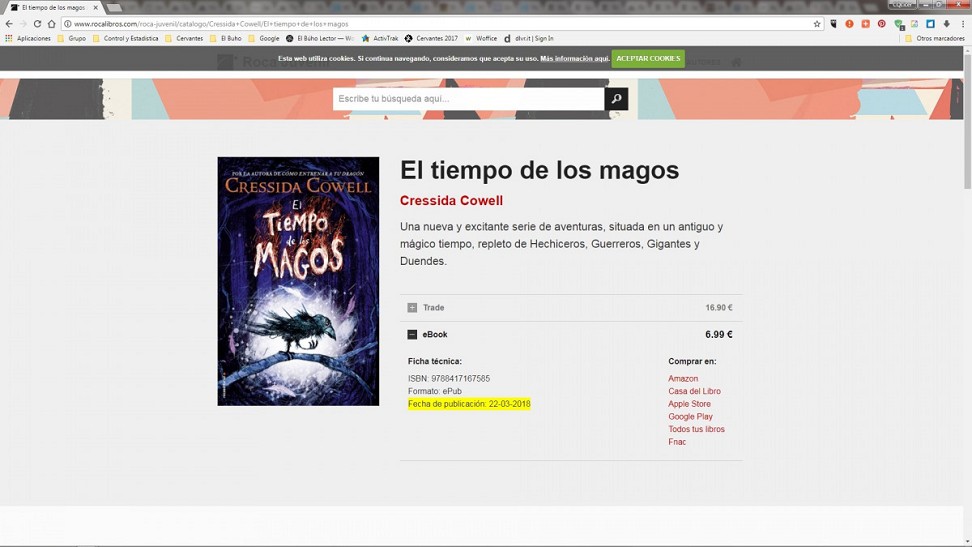Click the author name Cressida Cowell

click(451, 201)
